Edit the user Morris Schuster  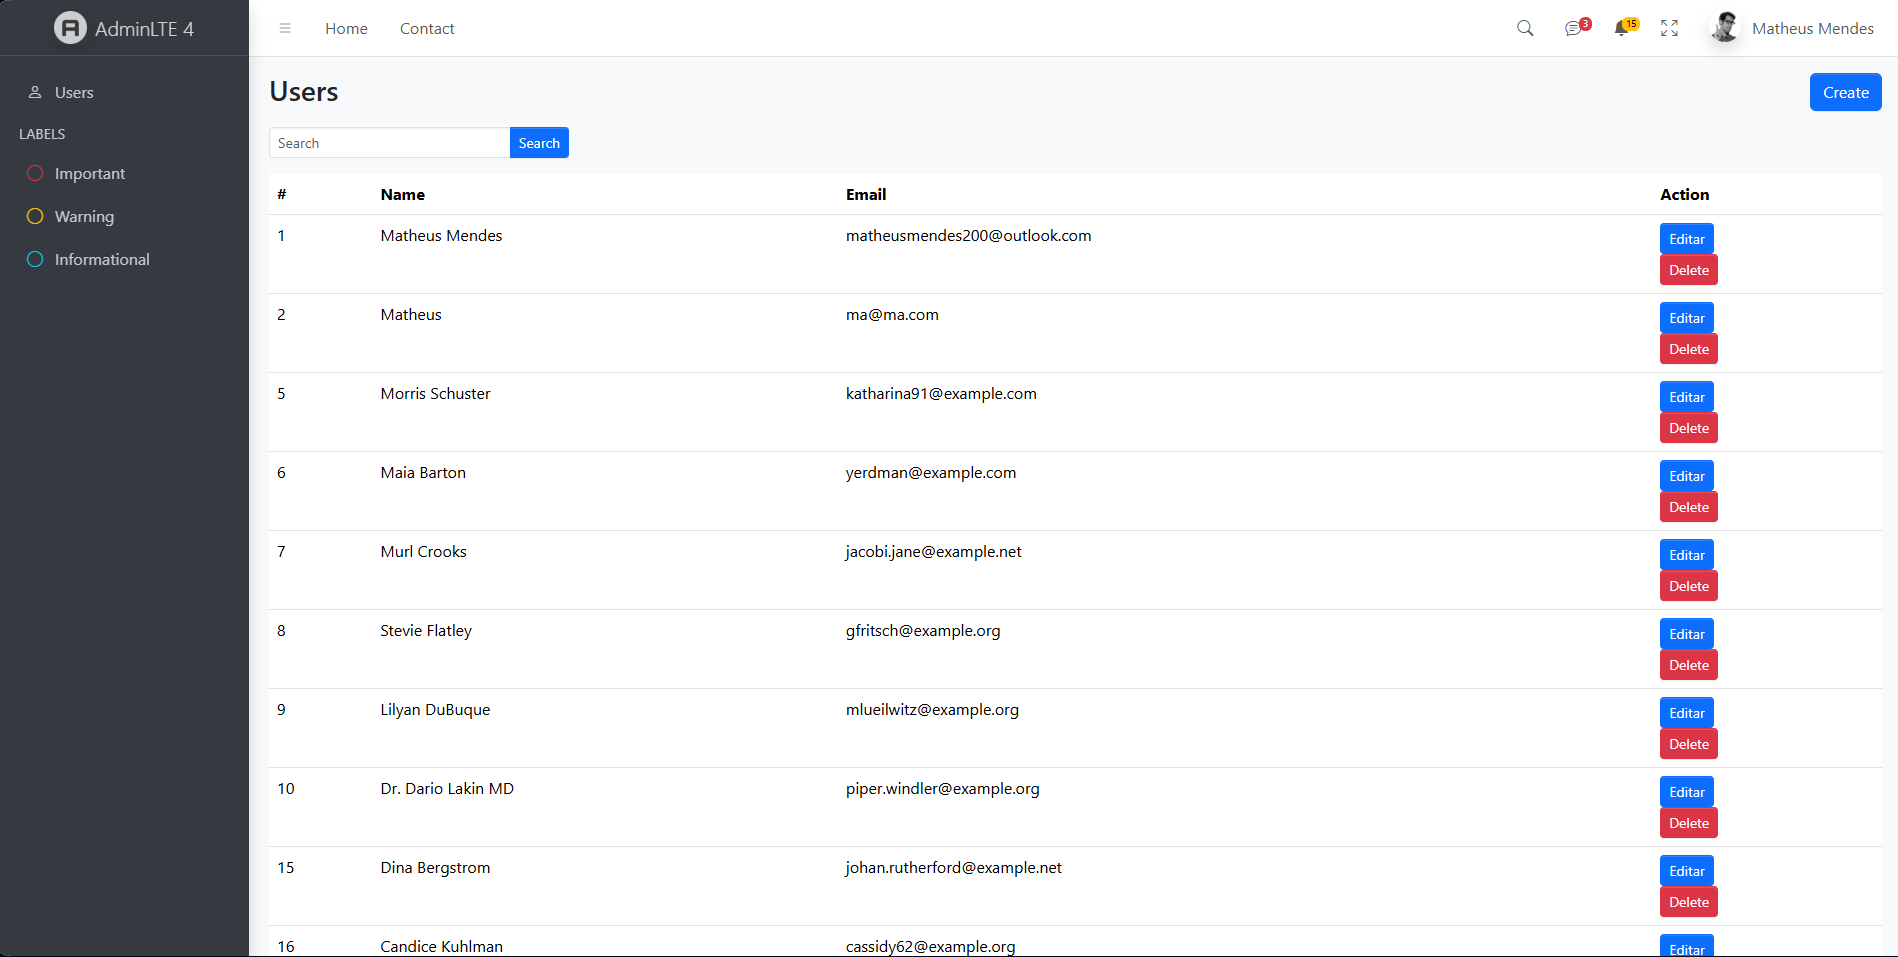pos(1686,396)
